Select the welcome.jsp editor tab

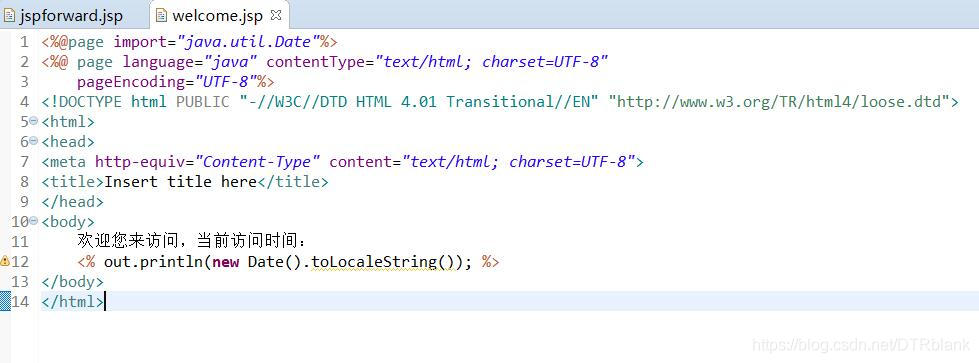point(218,16)
